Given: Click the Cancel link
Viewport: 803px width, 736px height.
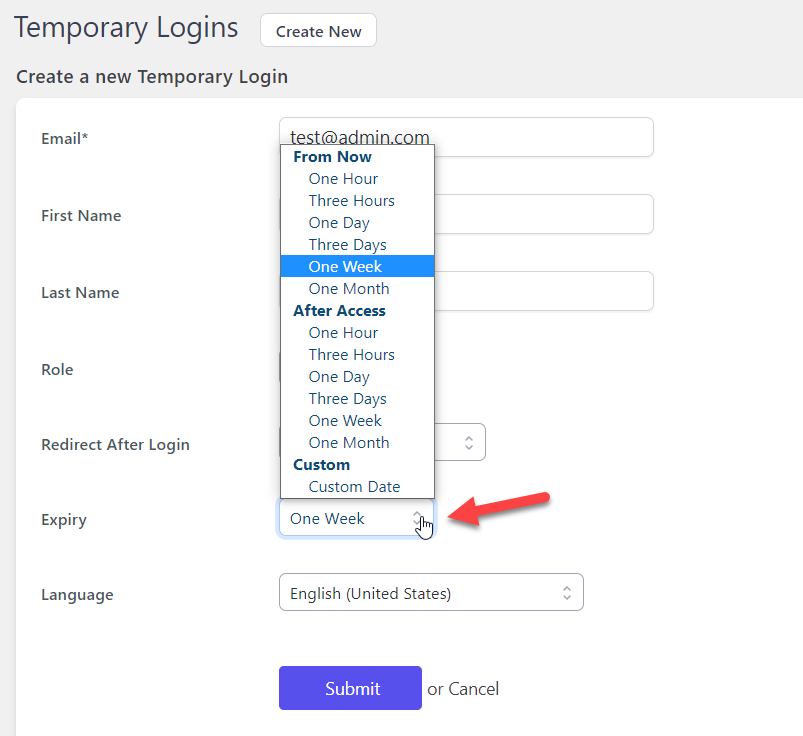Looking at the screenshot, I should click(473, 689).
